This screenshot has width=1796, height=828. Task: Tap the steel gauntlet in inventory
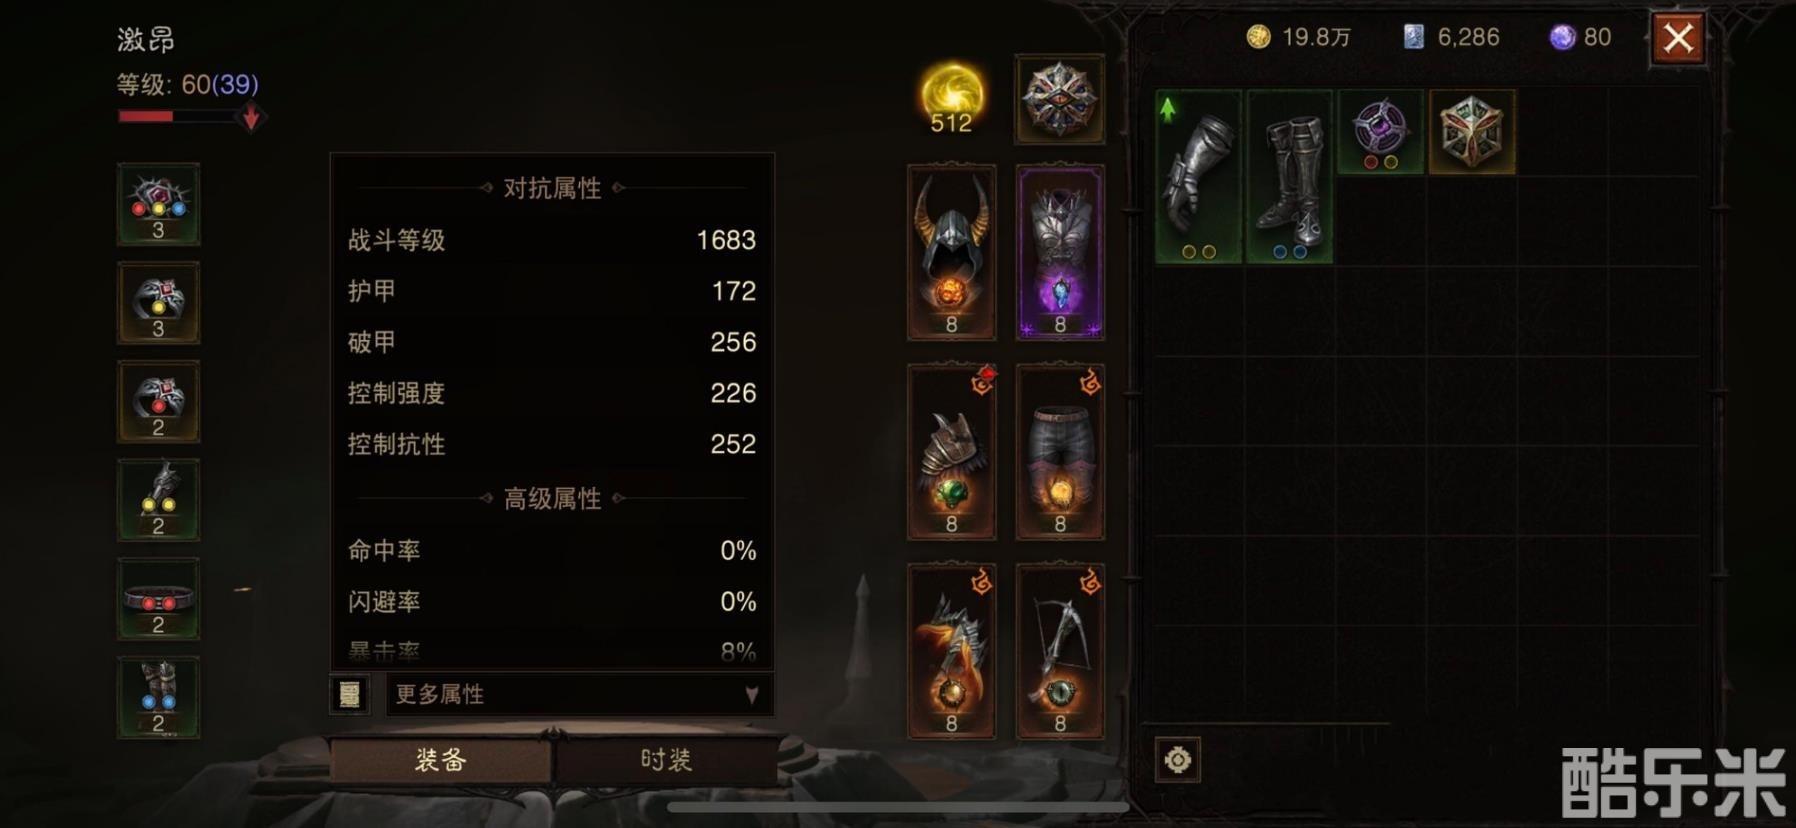1198,177
